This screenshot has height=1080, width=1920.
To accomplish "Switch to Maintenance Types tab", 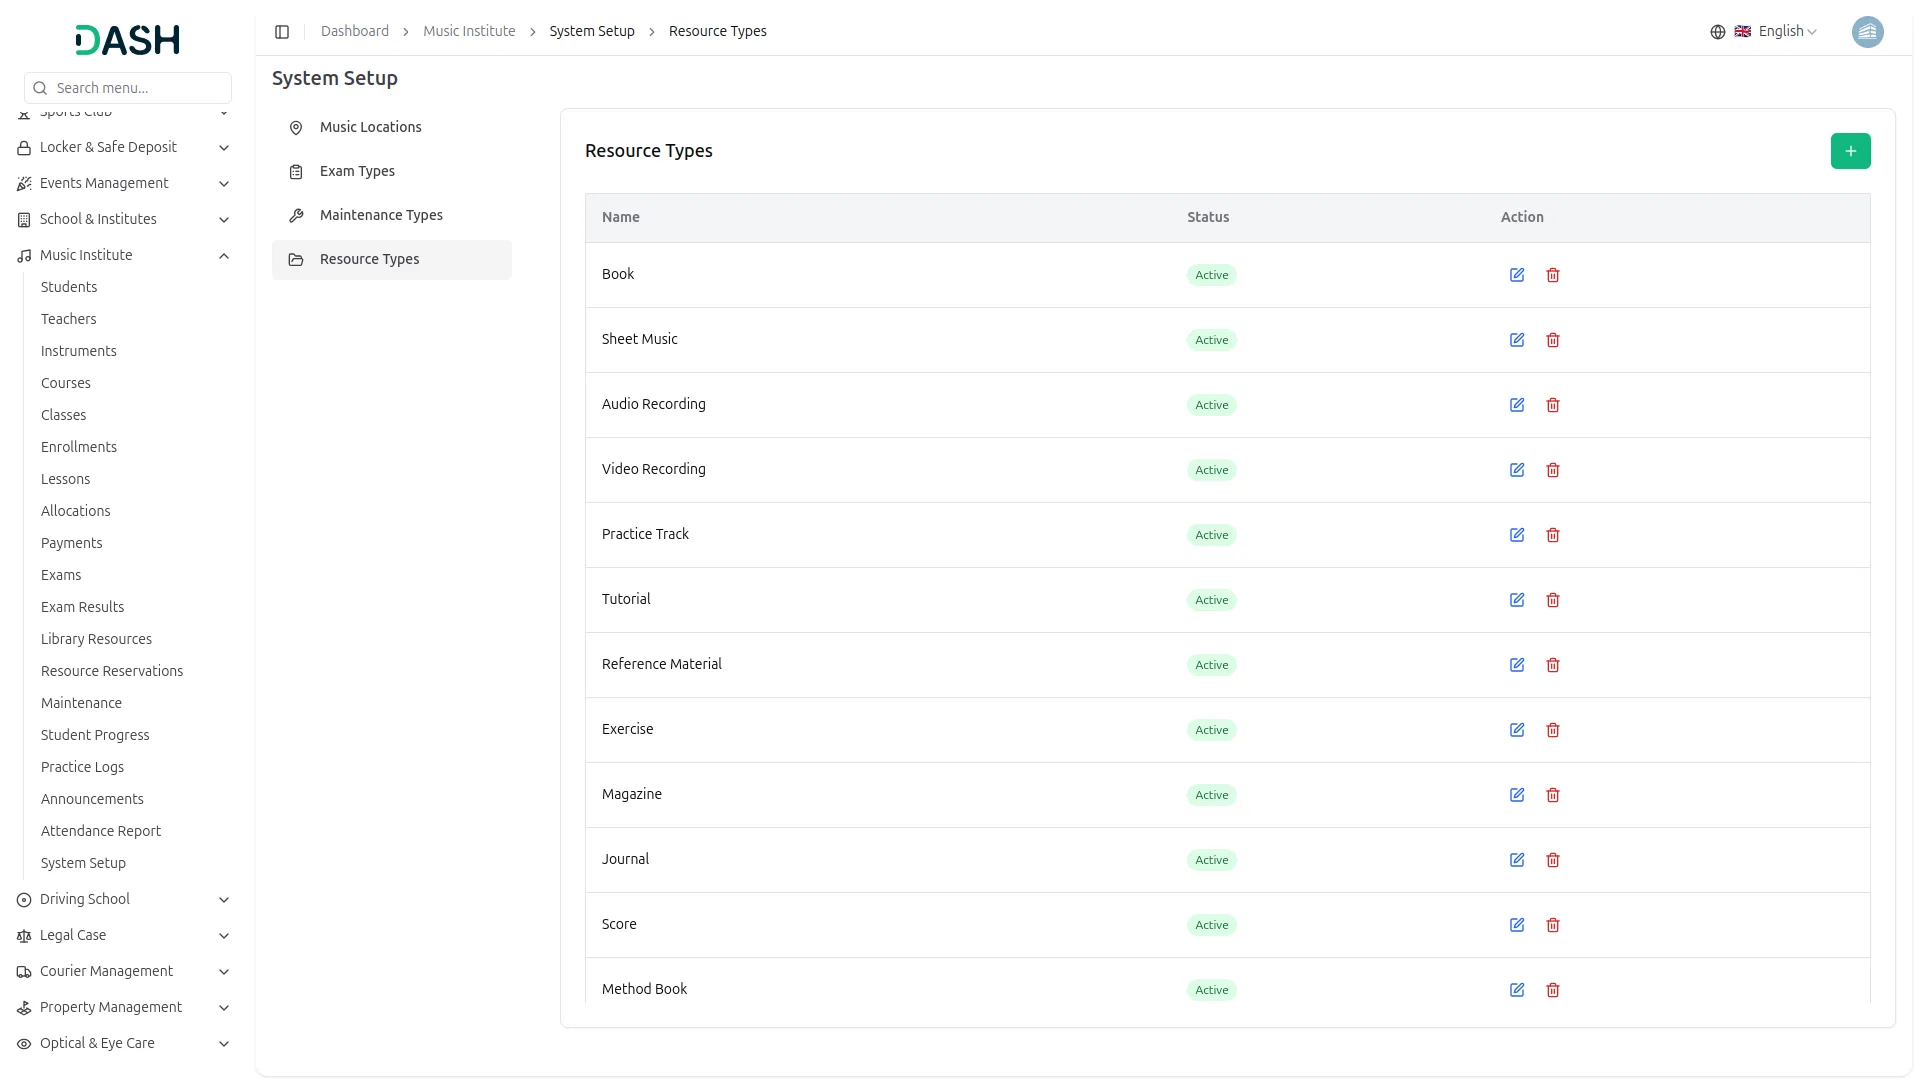I will [381, 215].
